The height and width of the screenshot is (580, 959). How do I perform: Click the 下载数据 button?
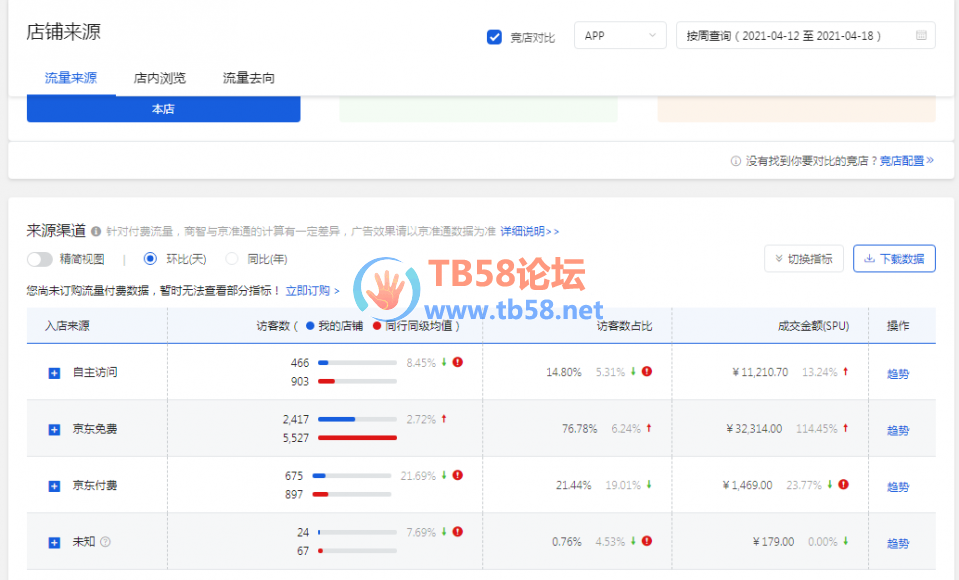point(894,259)
